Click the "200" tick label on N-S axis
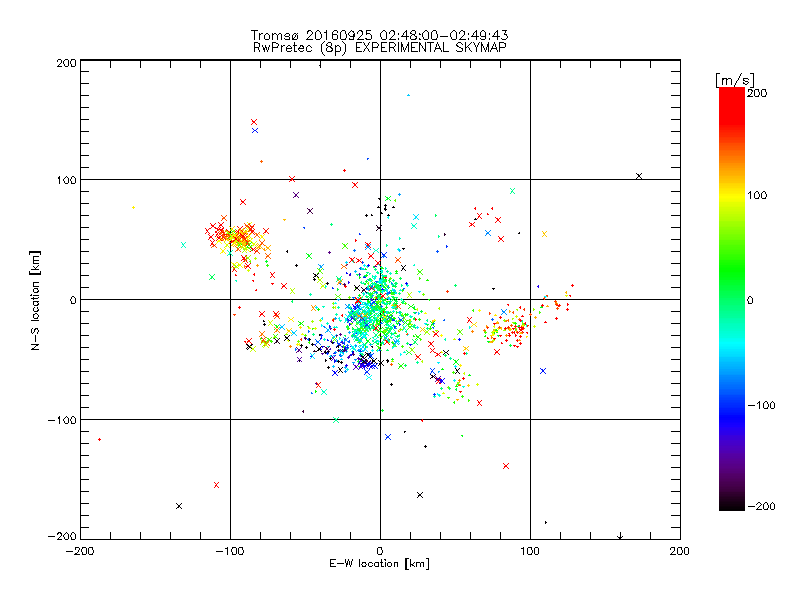Image resolution: width=800 pixels, height=600 pixels. 66,63
